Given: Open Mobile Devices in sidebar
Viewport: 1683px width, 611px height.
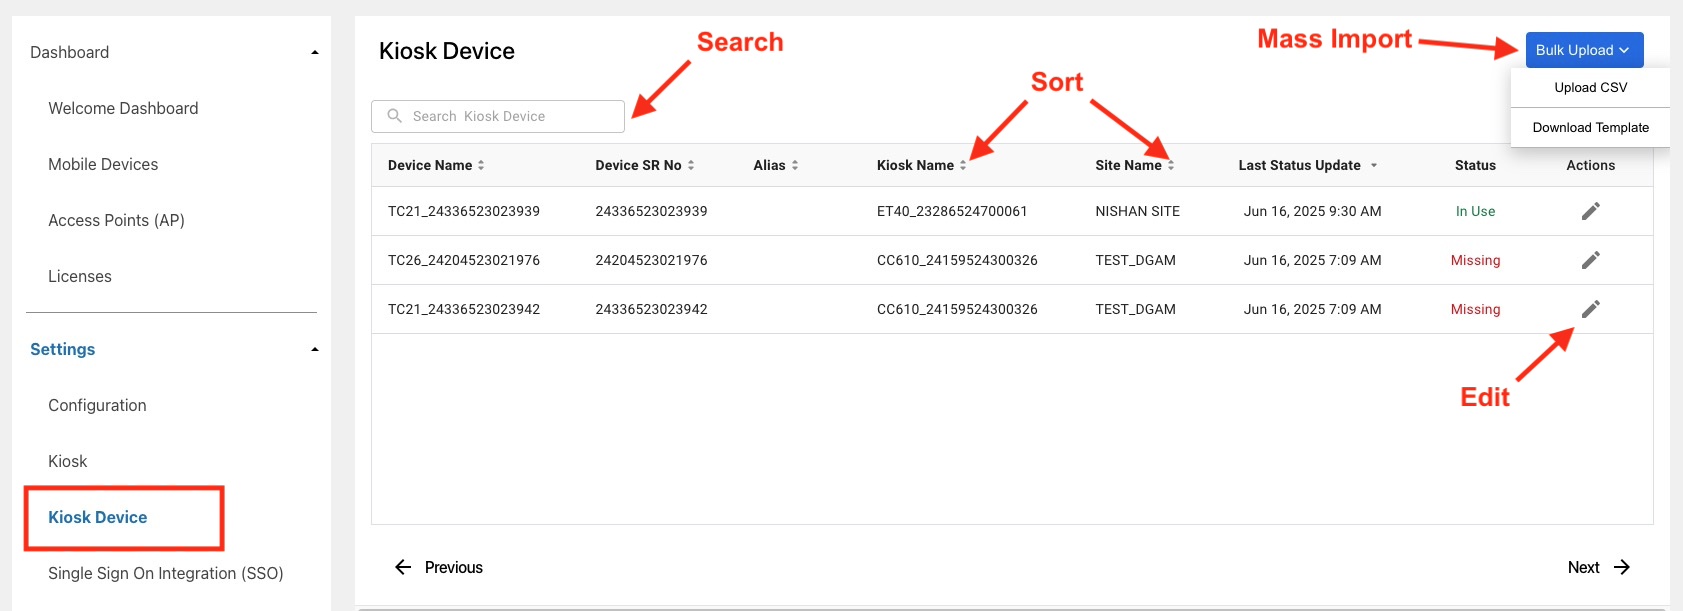Looking at the screenshot, I should [x=103, y=164].
